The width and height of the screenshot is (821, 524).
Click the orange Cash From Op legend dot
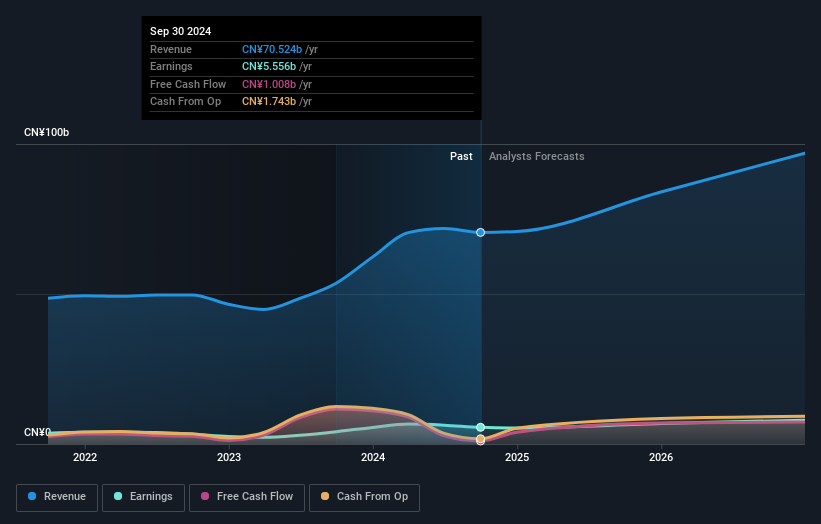[325, 496]
